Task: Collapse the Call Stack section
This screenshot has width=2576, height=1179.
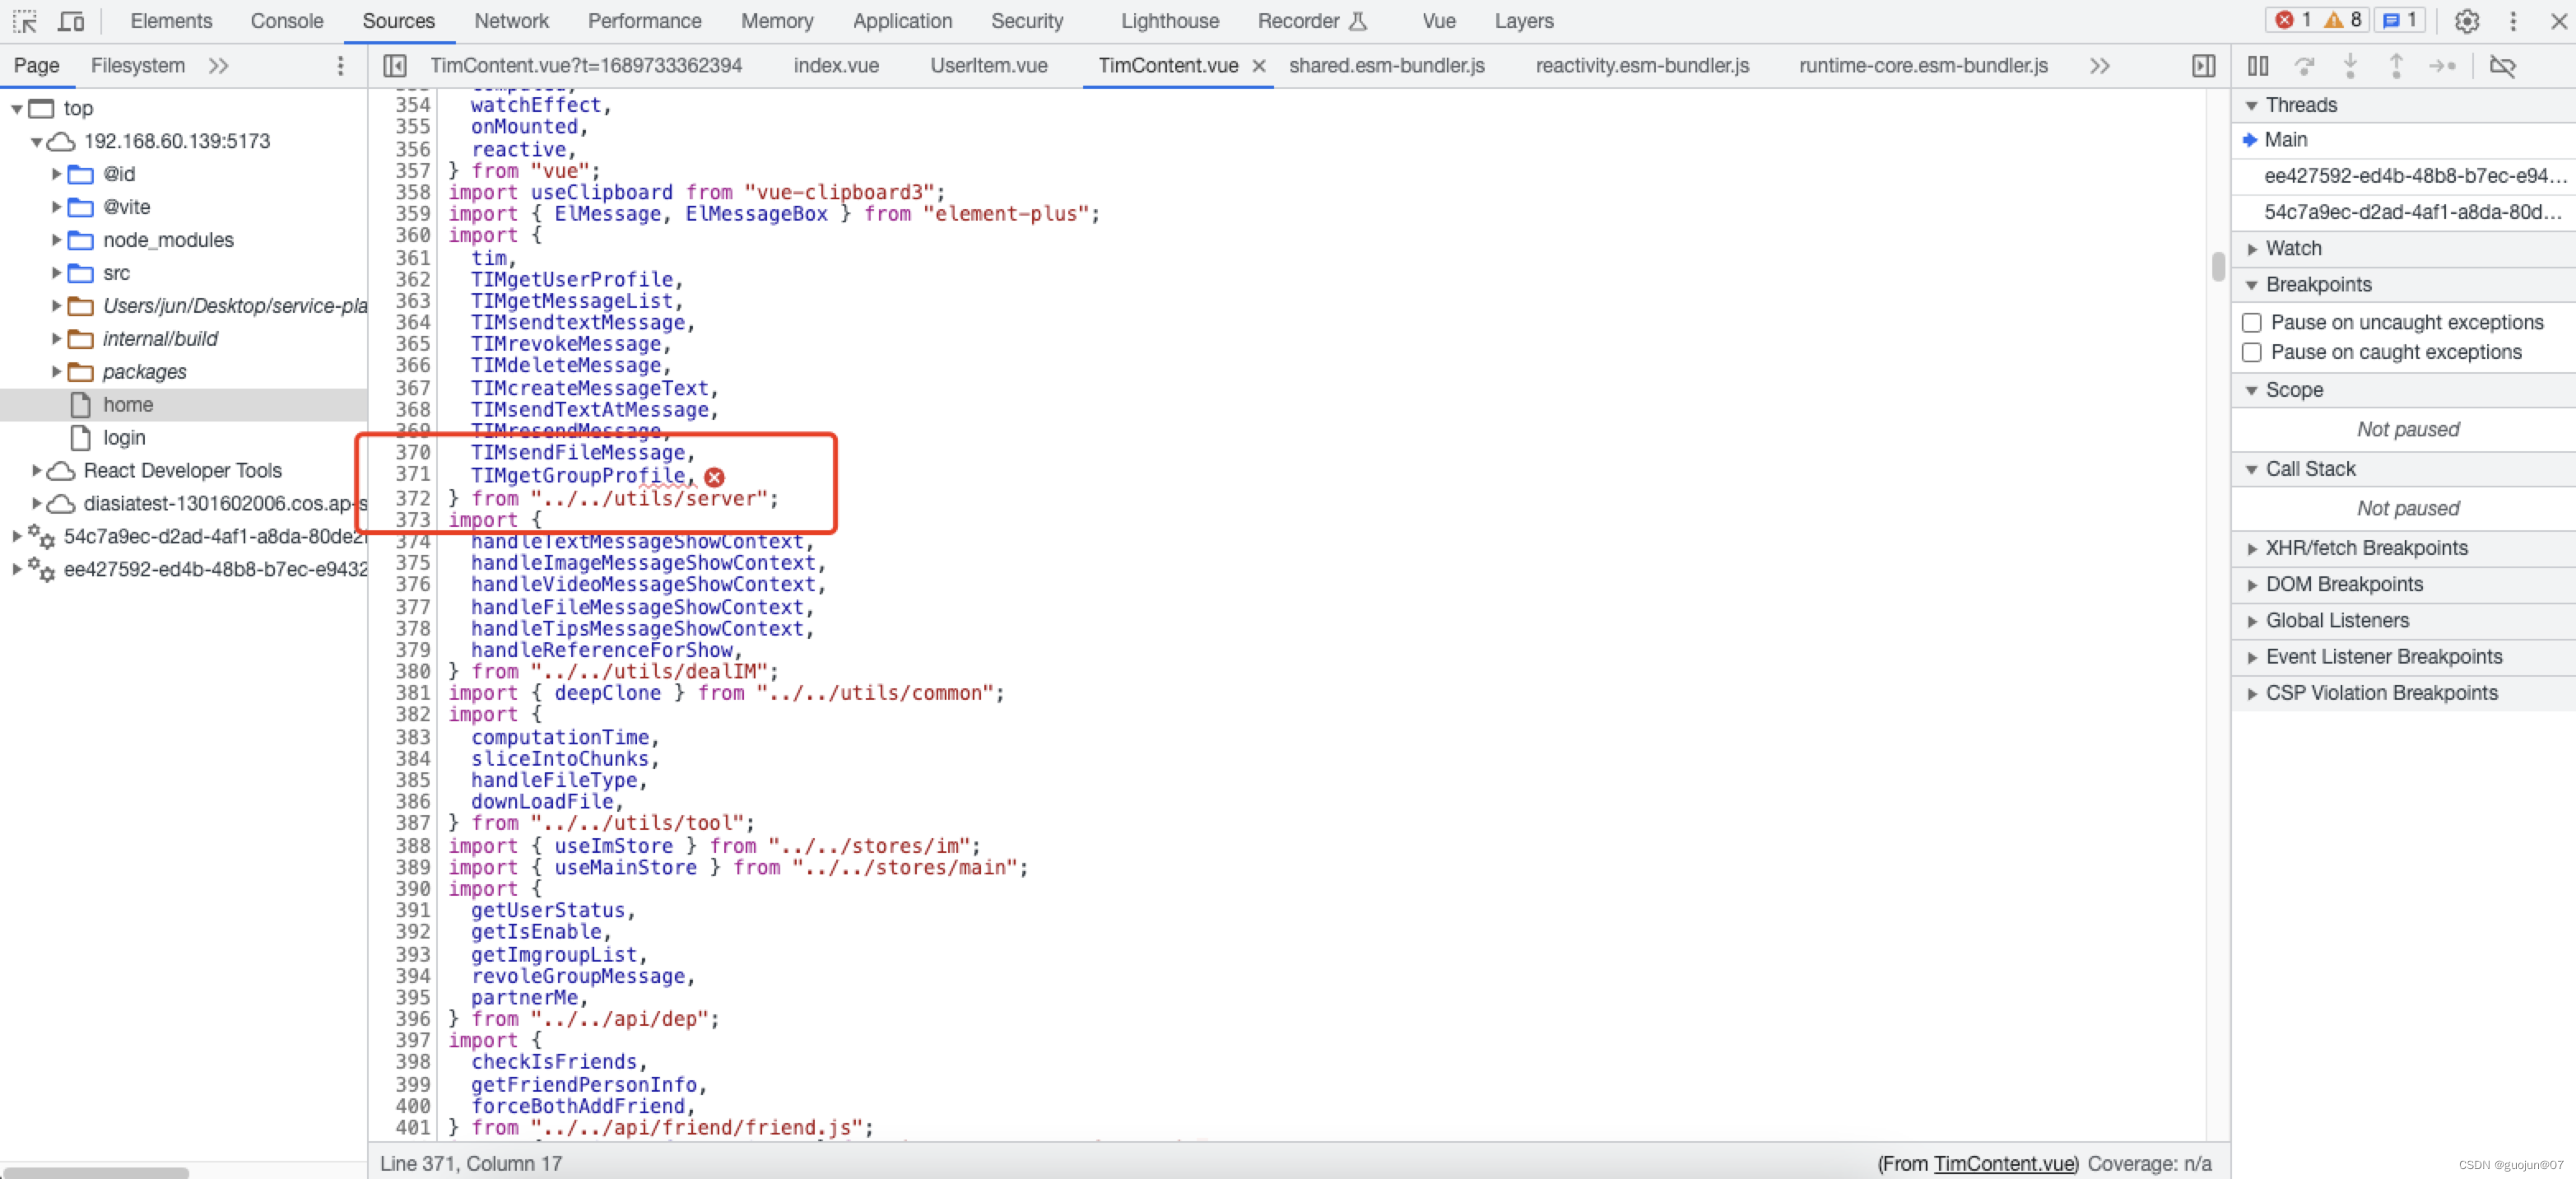Action: pyautogui.click(x=2309, y=469)
